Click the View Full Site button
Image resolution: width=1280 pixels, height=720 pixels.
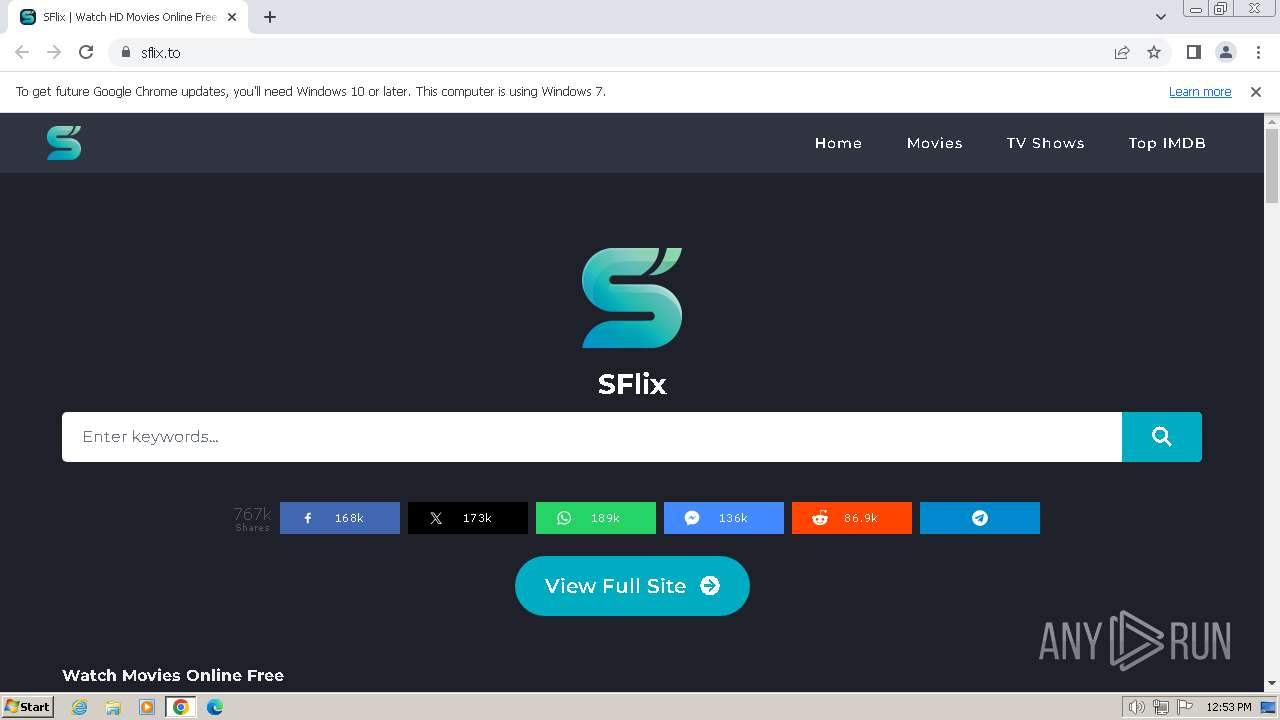(x=632, y=586)
